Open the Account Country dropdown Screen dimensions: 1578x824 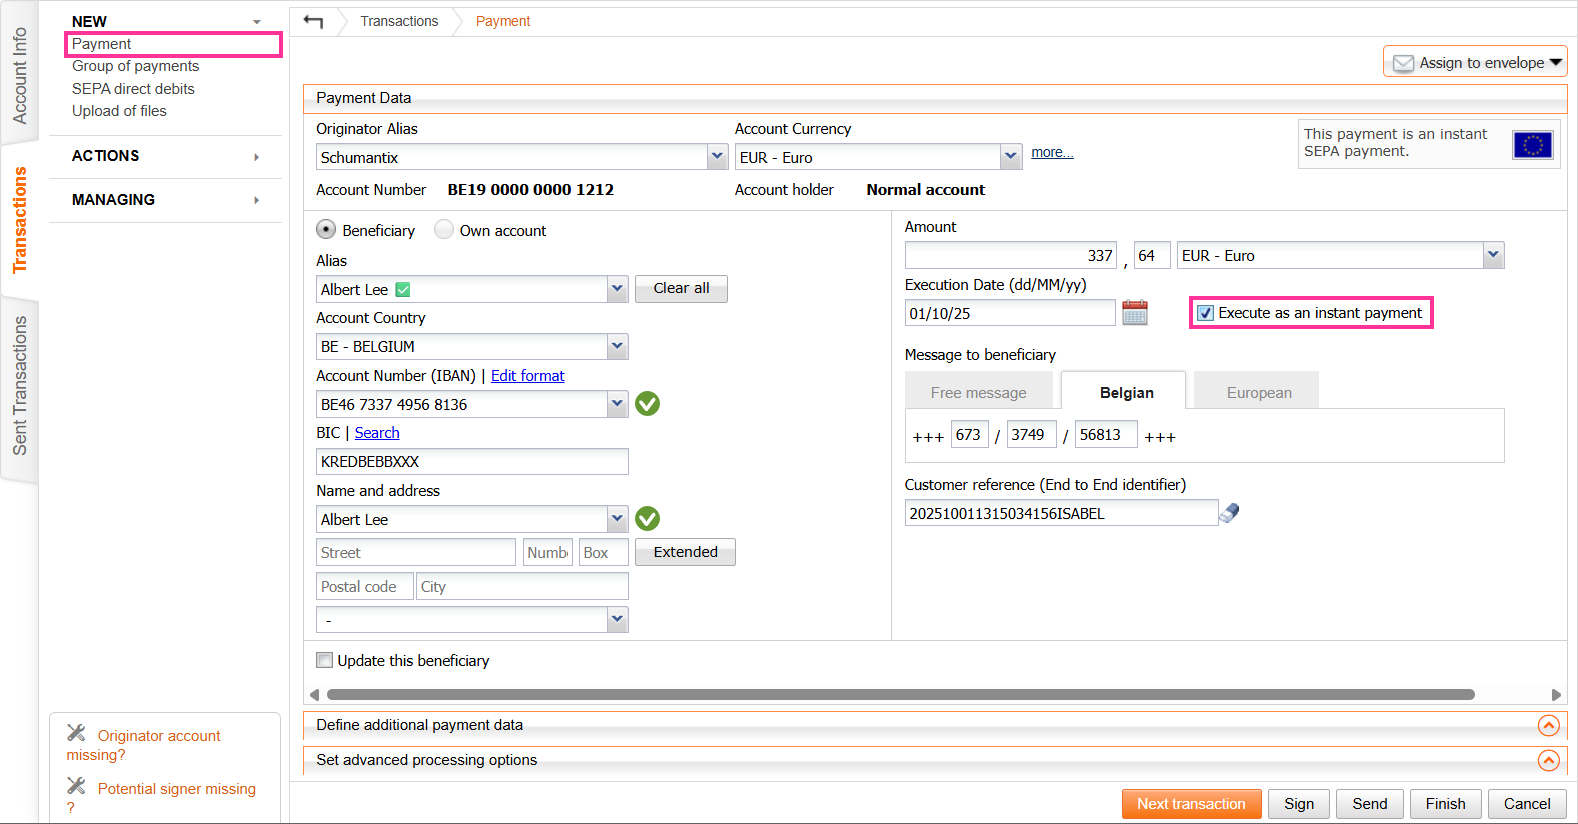pos(617,346)
